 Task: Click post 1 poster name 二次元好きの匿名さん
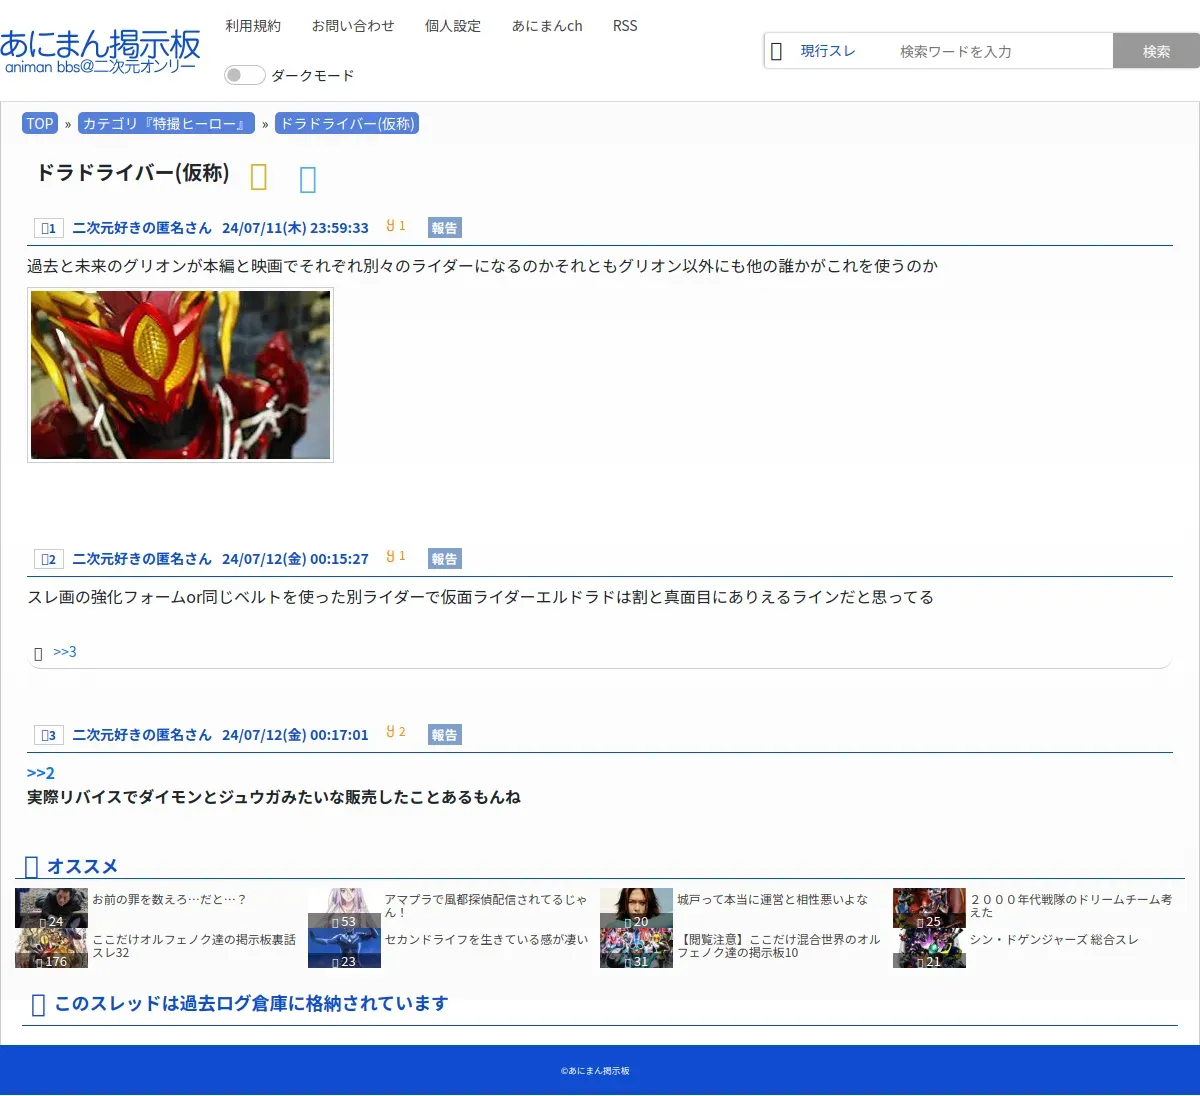coord(142,228)
